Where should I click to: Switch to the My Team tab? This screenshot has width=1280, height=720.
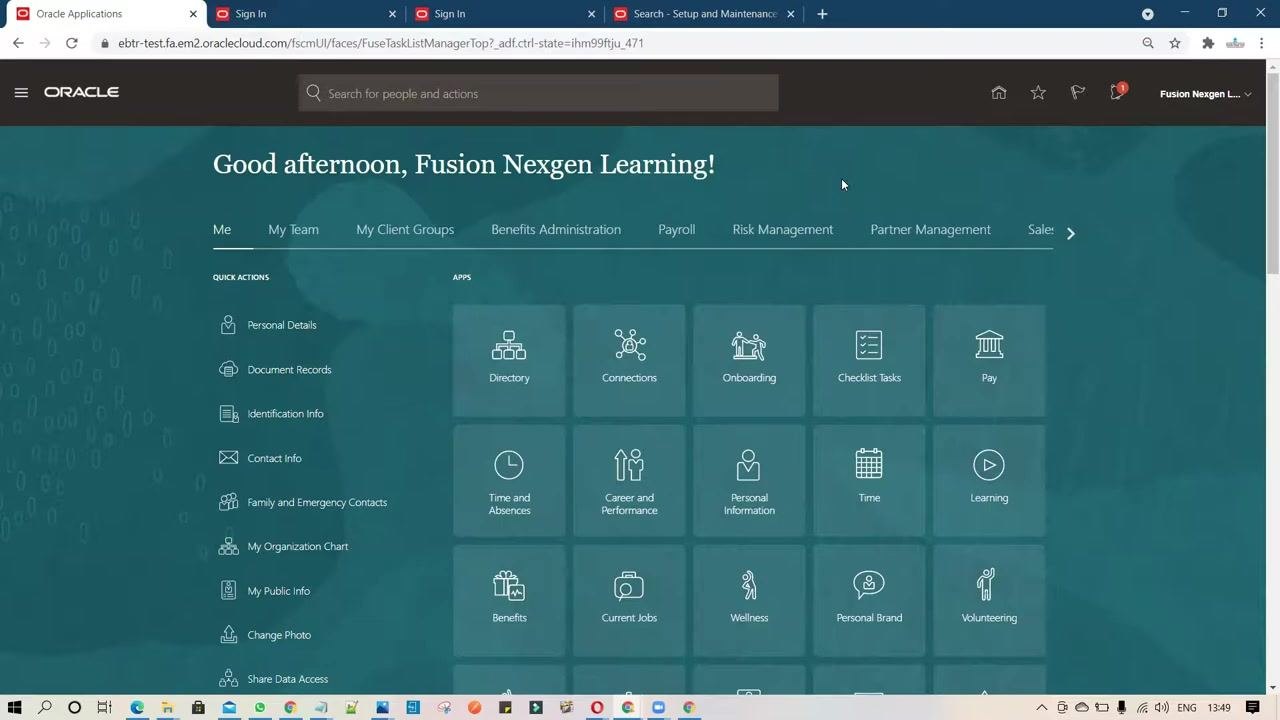(293, 230)
